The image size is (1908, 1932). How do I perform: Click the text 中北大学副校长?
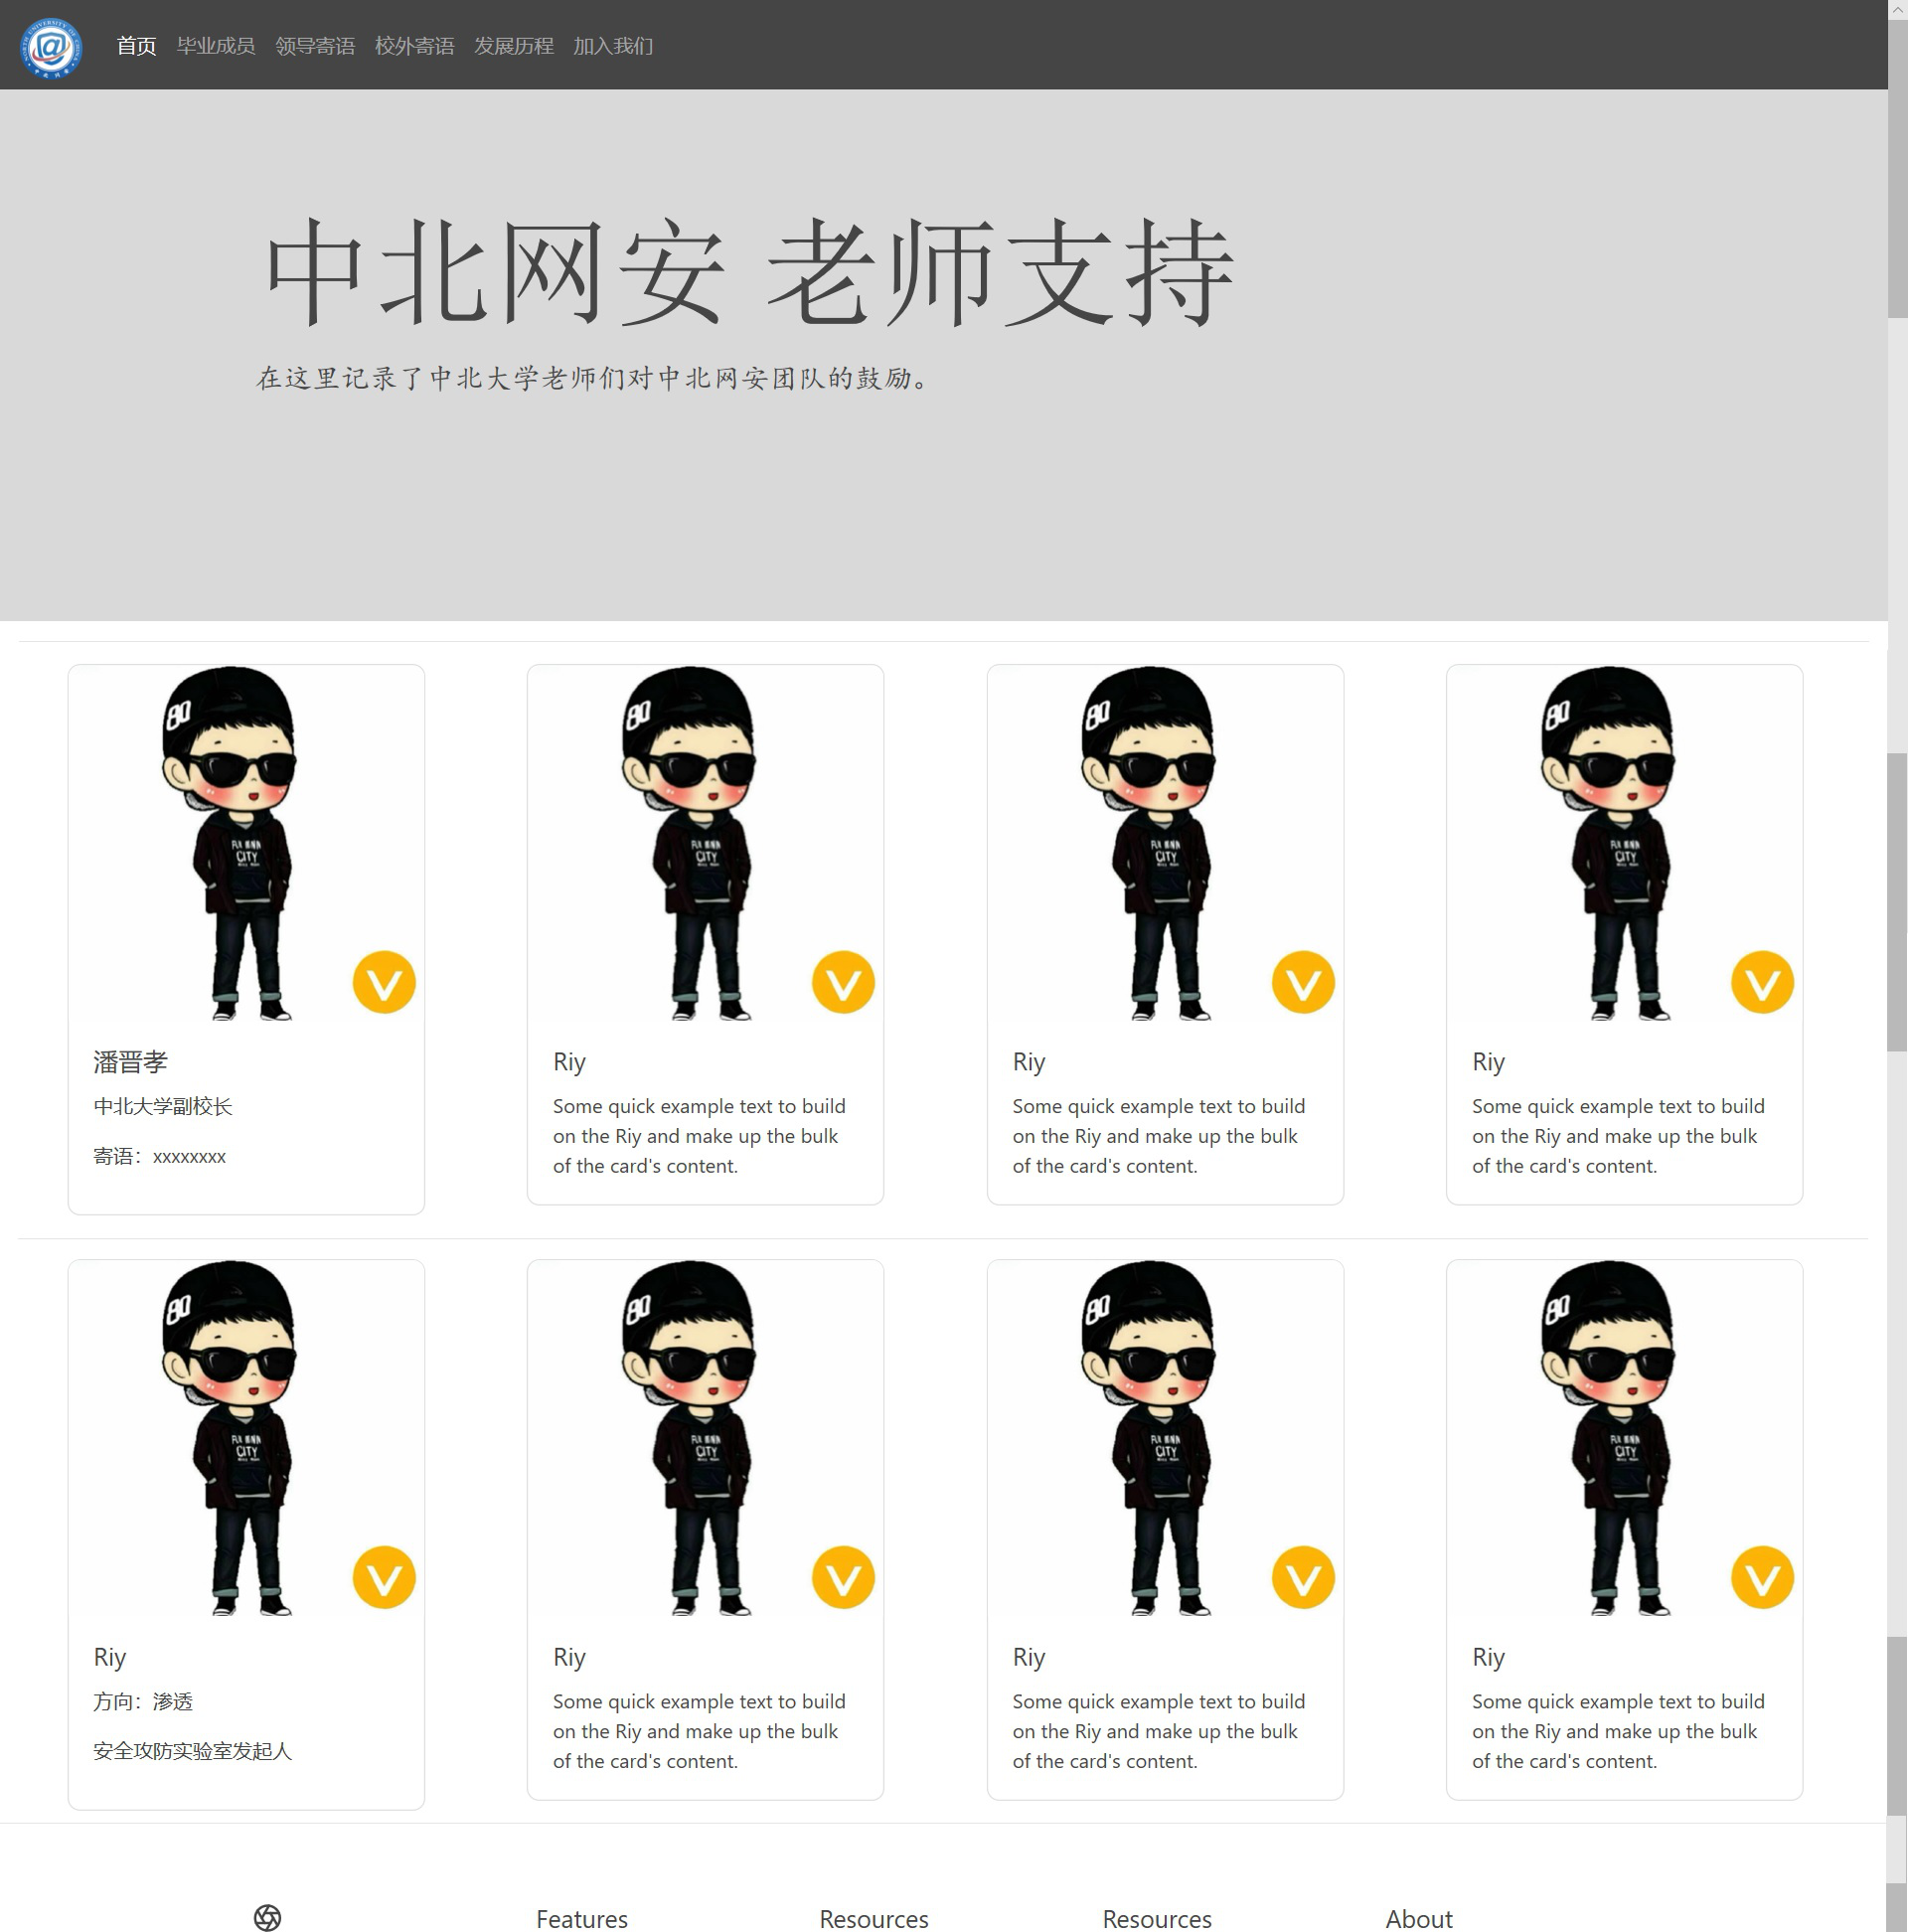coord(163,1106)
